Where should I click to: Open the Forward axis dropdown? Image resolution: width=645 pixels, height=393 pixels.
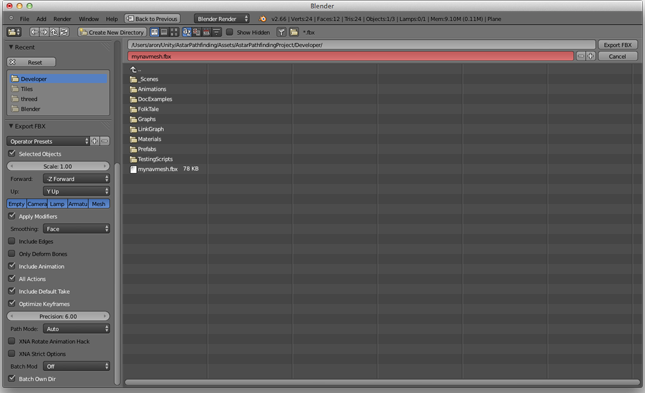coord(76,179)
